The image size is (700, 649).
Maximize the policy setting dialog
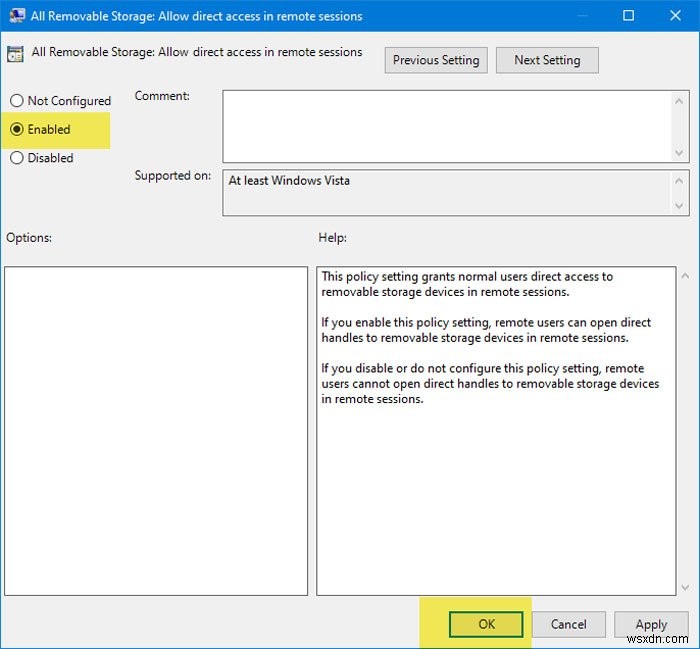(x=627, y=16)
